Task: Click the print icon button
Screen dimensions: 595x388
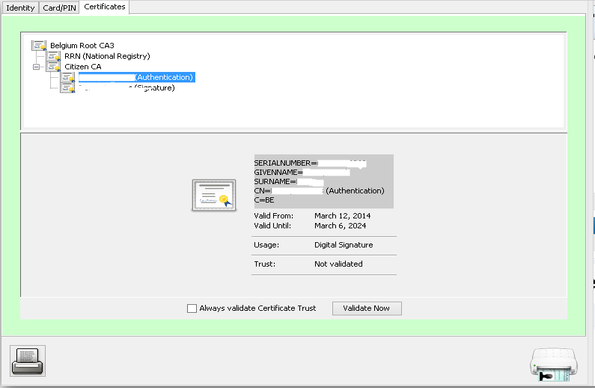Action: [x=28, y=361]
